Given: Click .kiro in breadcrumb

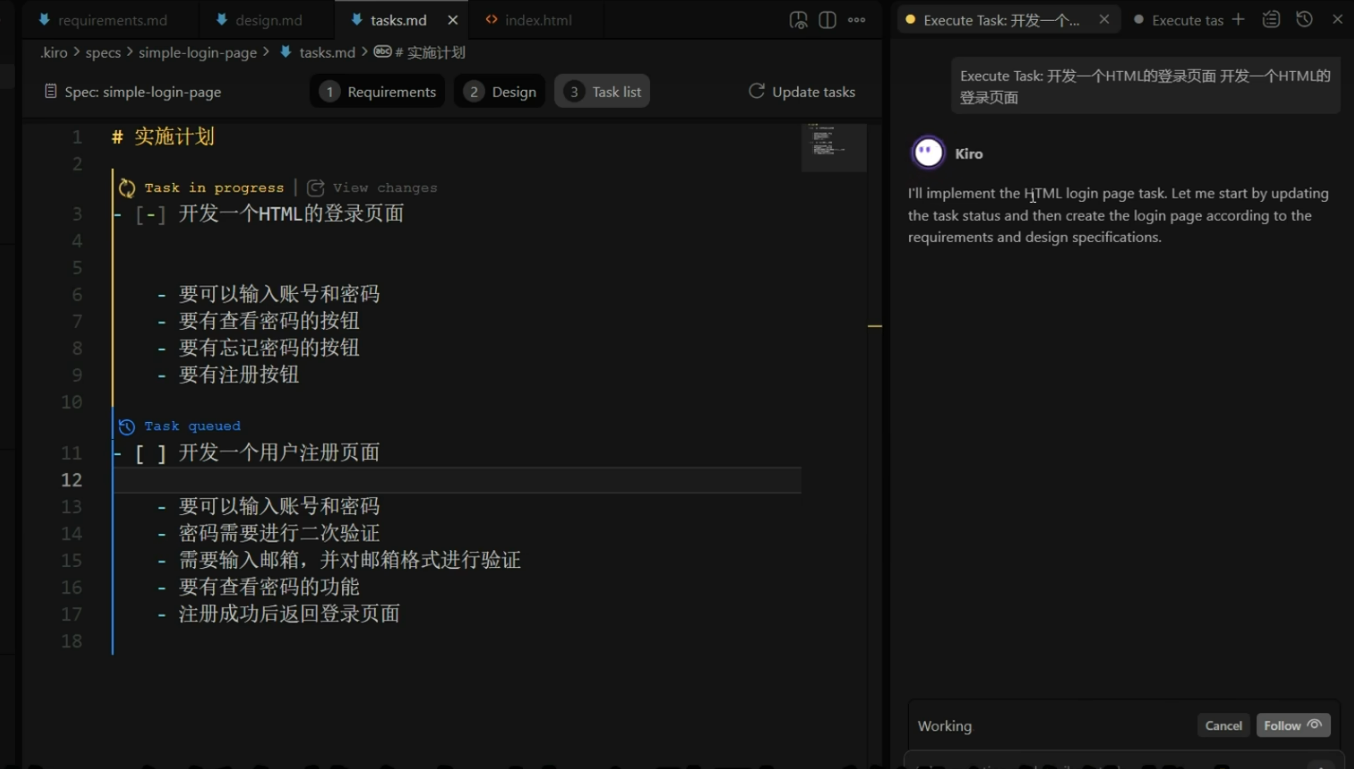Looking at the screenshot, I should pyautogui.click(x=54, y=52).
